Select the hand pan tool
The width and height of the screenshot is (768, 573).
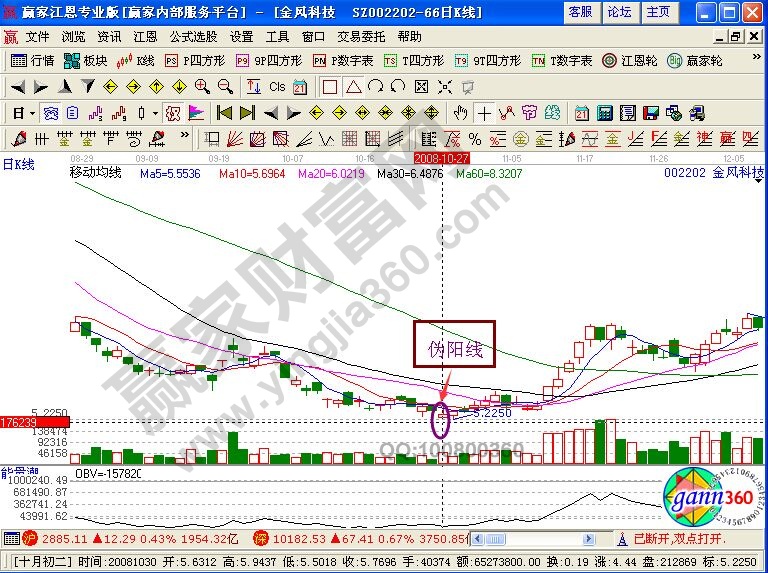click(x=460, y=112)
